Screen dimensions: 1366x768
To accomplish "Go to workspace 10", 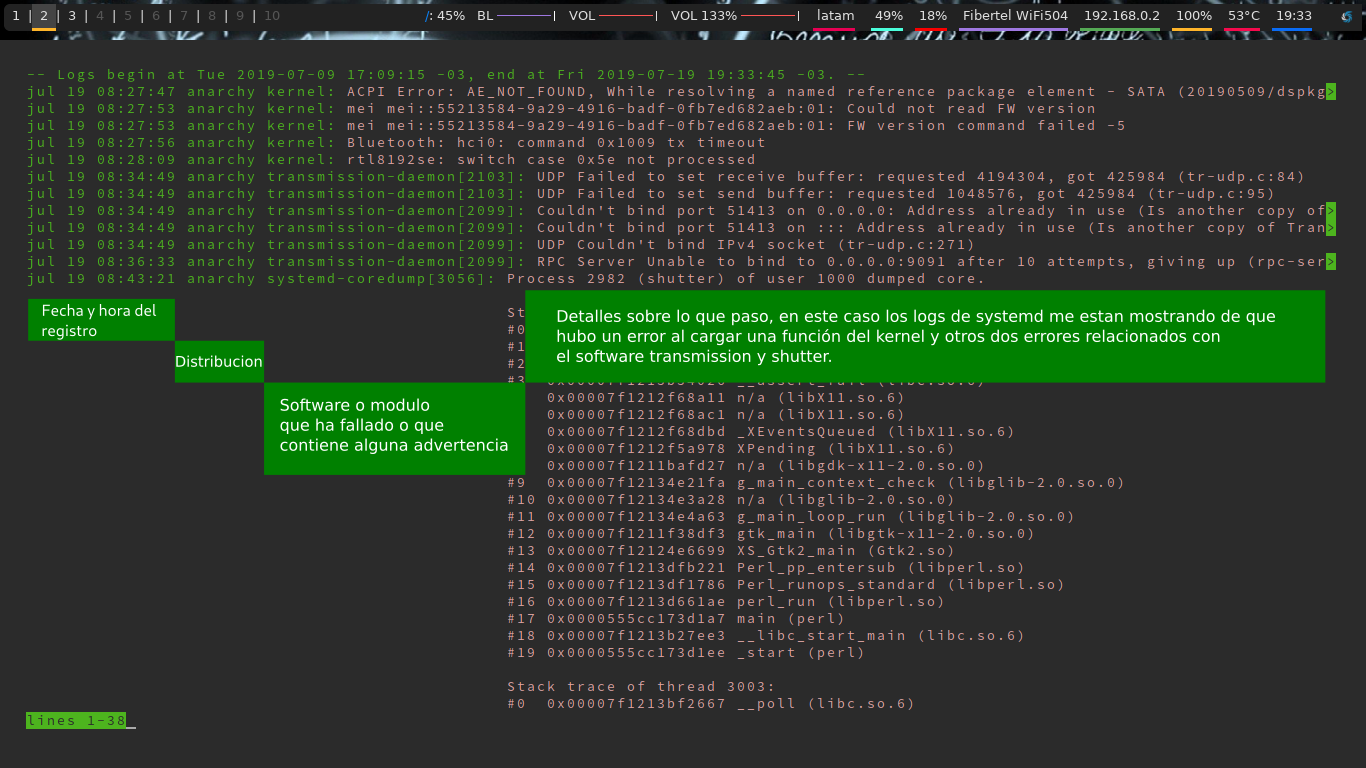I will tap(272, 16).
